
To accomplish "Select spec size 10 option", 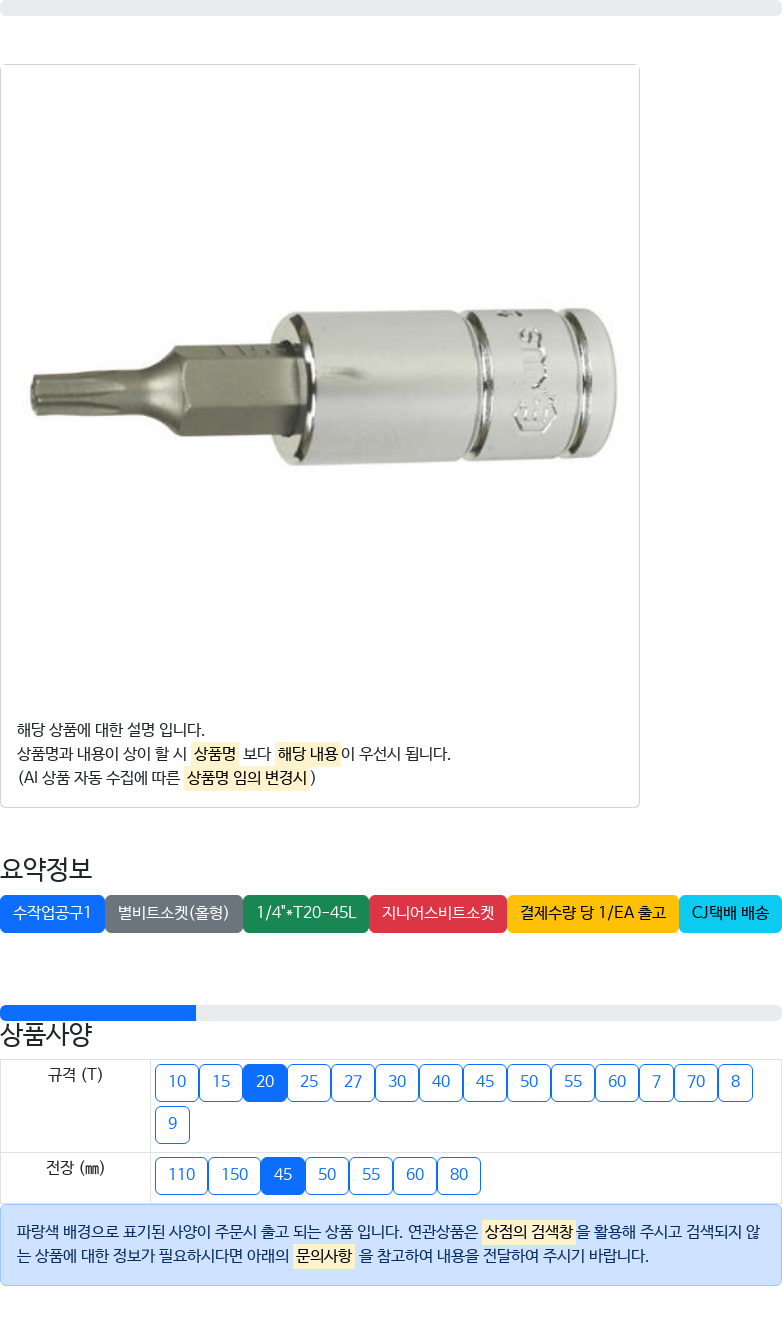I will [177, 1082].
